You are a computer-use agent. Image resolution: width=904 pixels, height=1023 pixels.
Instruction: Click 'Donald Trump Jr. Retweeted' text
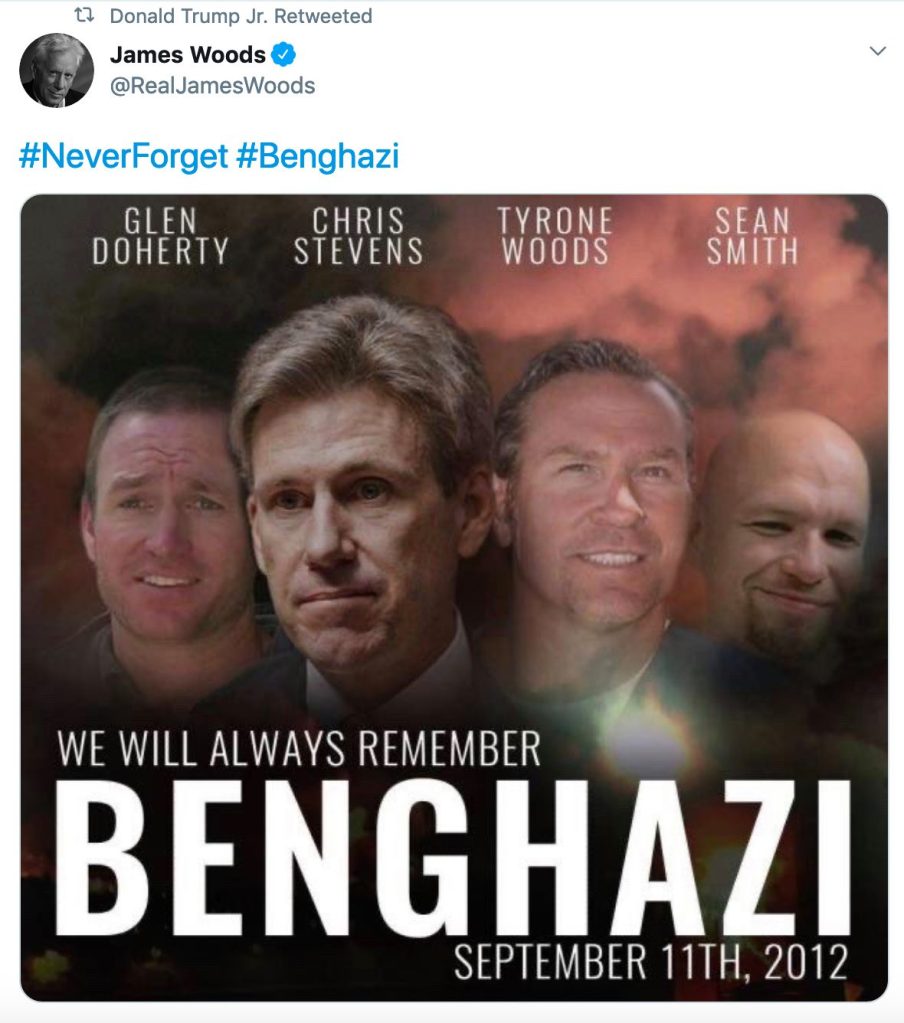241,16
